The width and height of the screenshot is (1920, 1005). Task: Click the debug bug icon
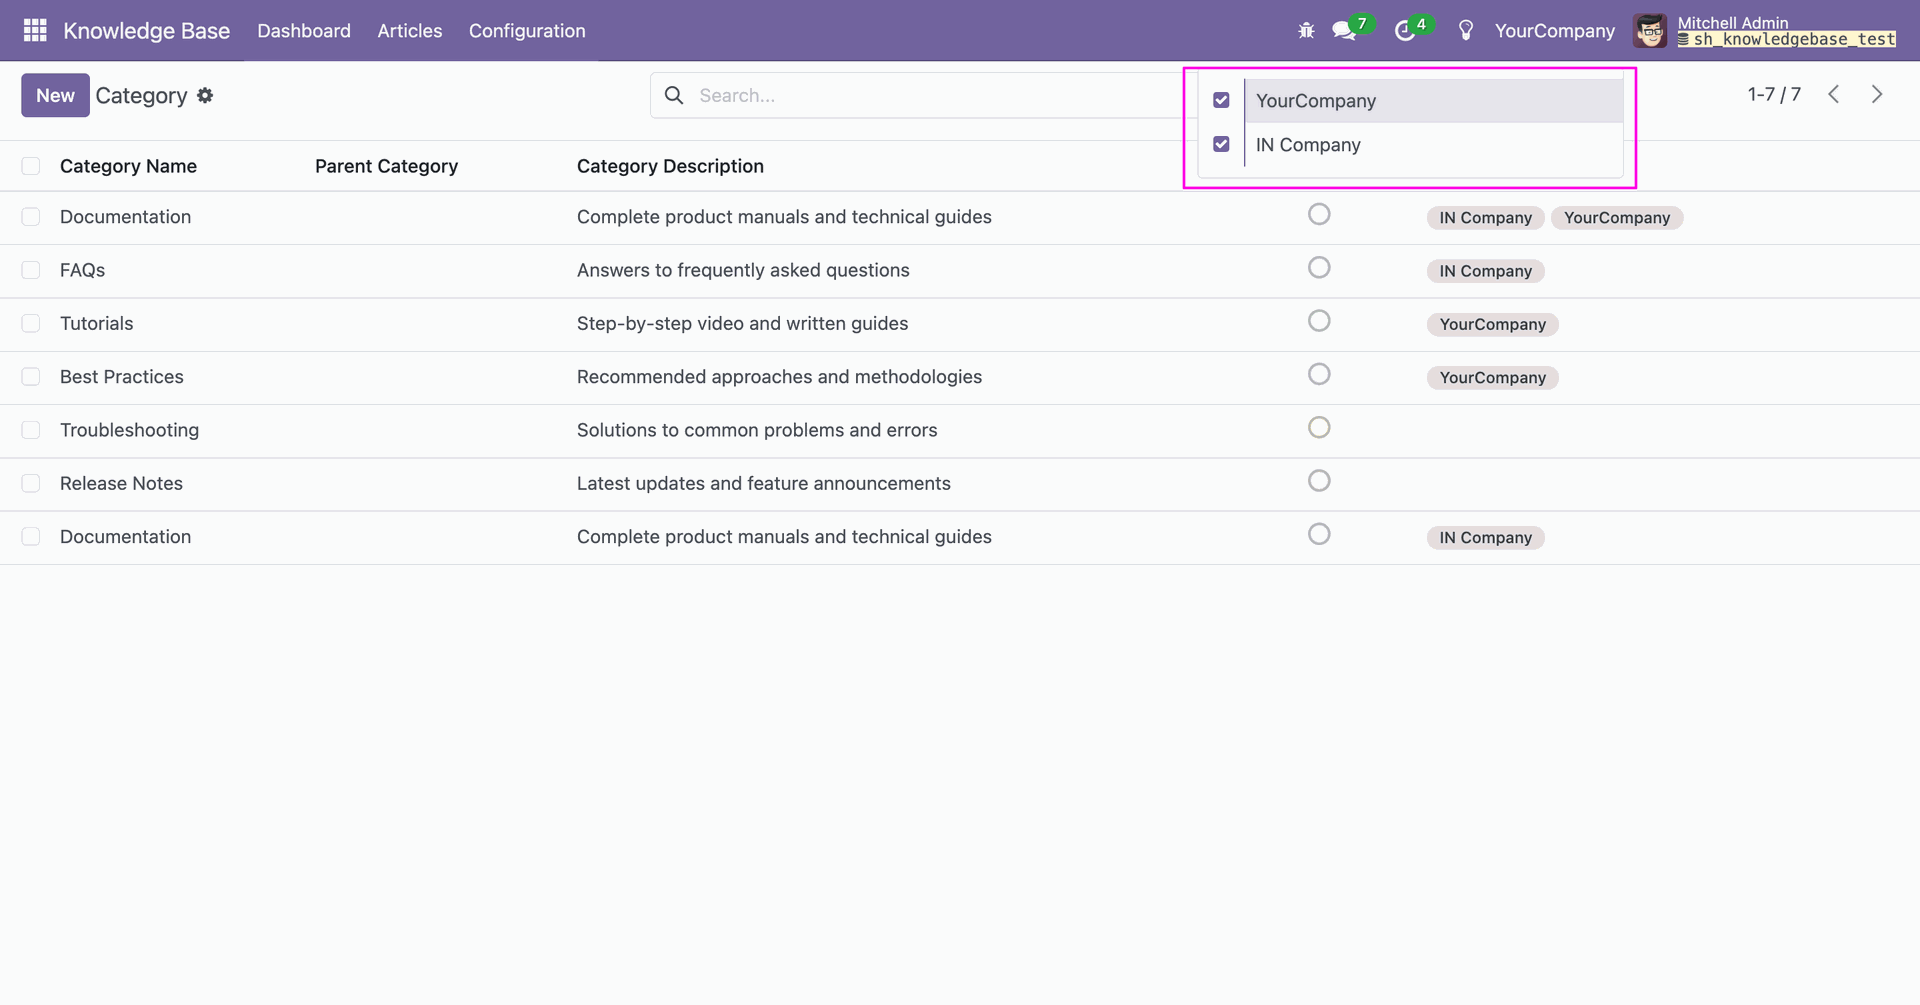coord(1306,31)
